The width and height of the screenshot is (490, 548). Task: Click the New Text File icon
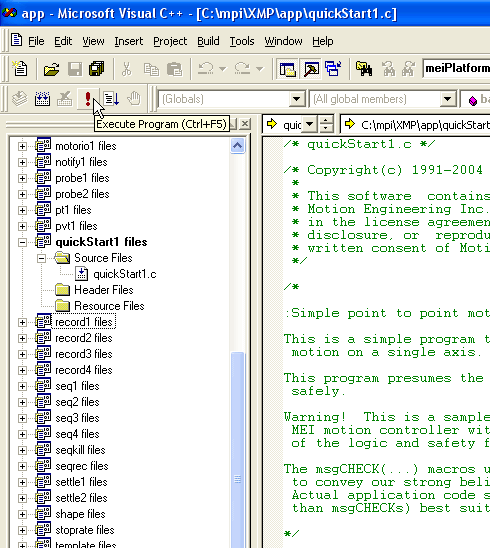point(20,68)
